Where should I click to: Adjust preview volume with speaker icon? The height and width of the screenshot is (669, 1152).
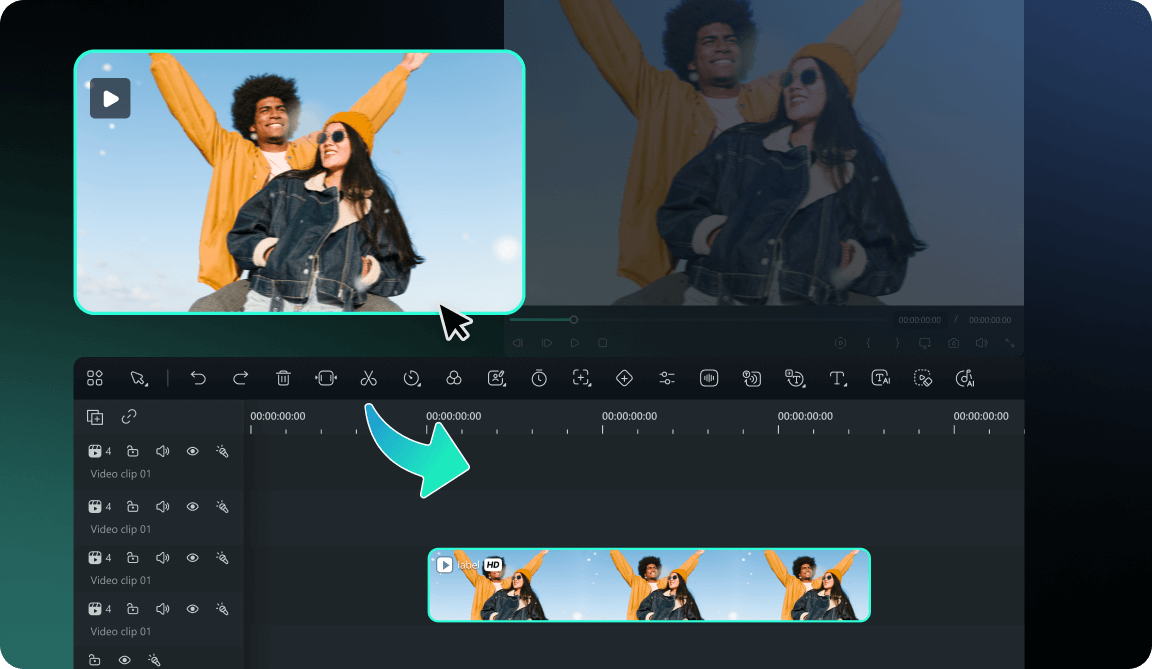(x=982, y=343)
